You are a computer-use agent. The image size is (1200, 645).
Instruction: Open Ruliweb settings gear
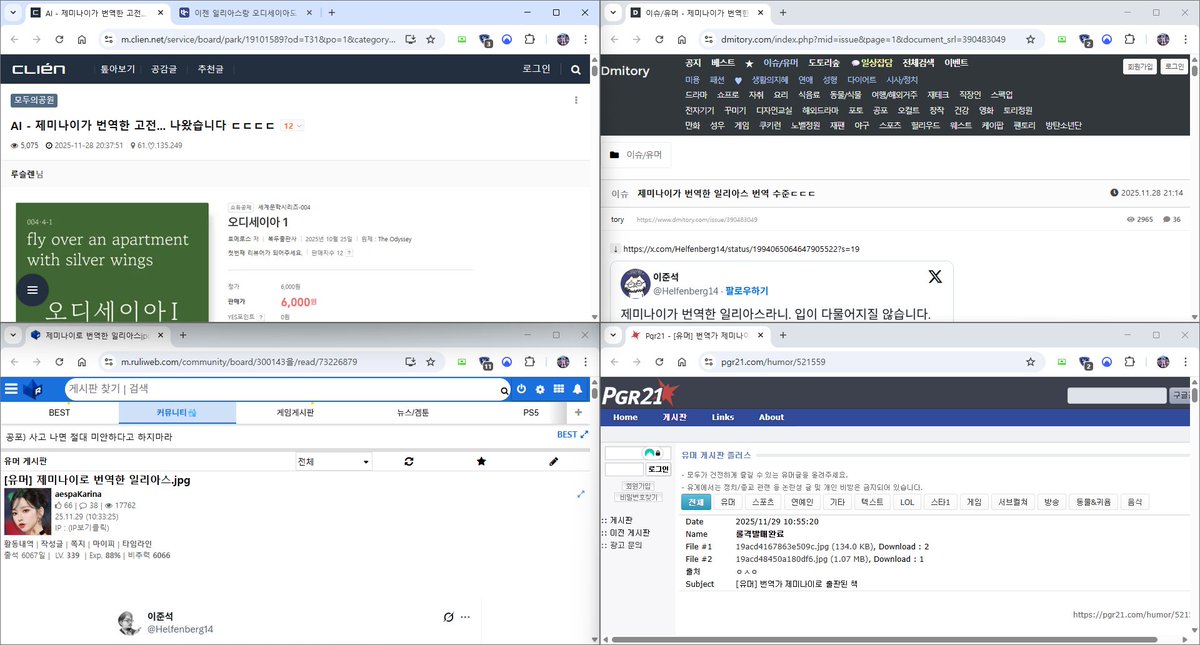point(540,389)
